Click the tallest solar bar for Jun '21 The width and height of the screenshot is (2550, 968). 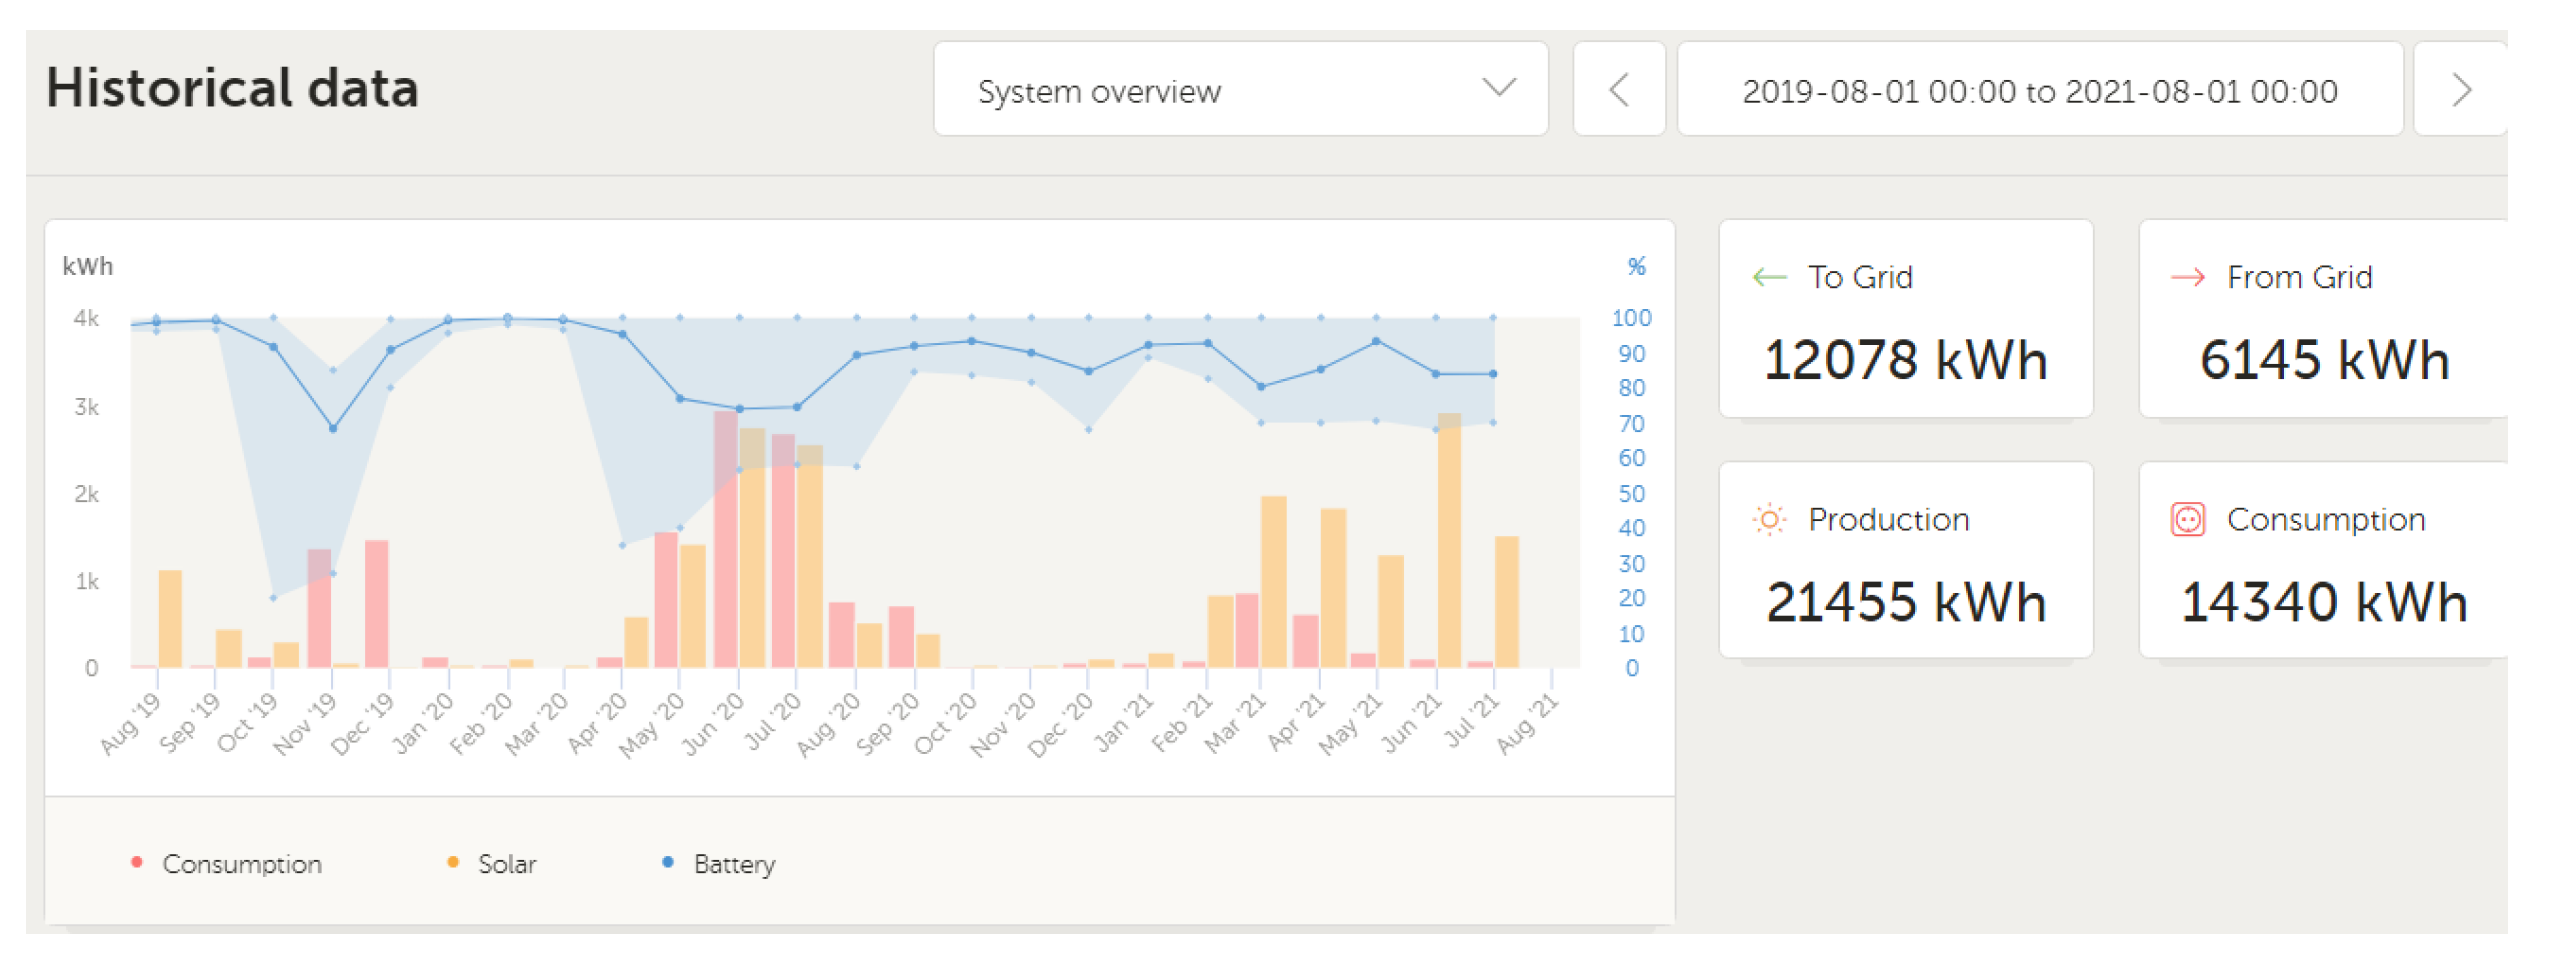[x=1448, y=540]
